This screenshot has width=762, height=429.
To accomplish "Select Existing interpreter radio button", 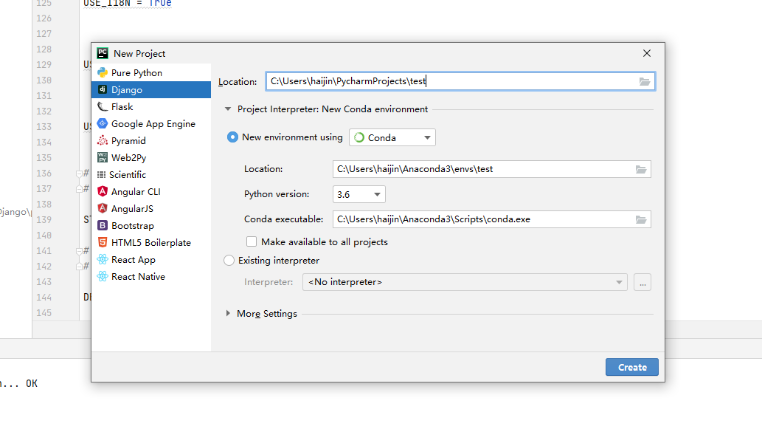I will pyautogui.click(x=229, y=260).
